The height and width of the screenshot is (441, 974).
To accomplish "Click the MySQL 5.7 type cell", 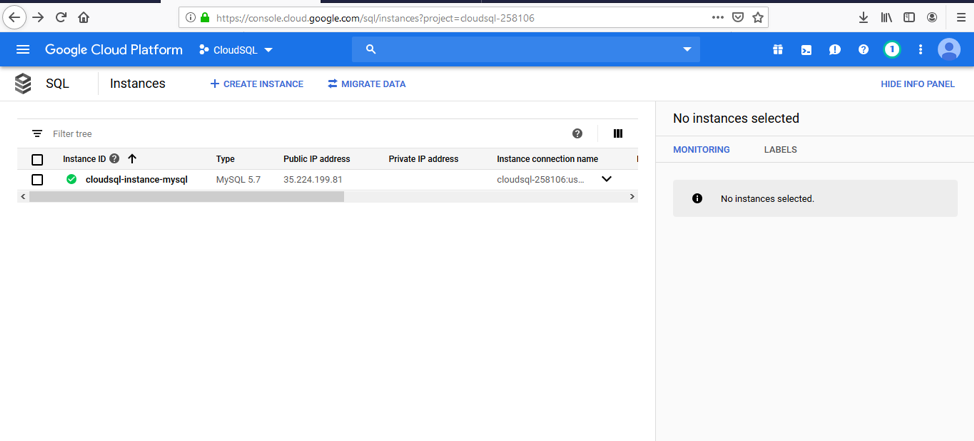I will 239,180.
